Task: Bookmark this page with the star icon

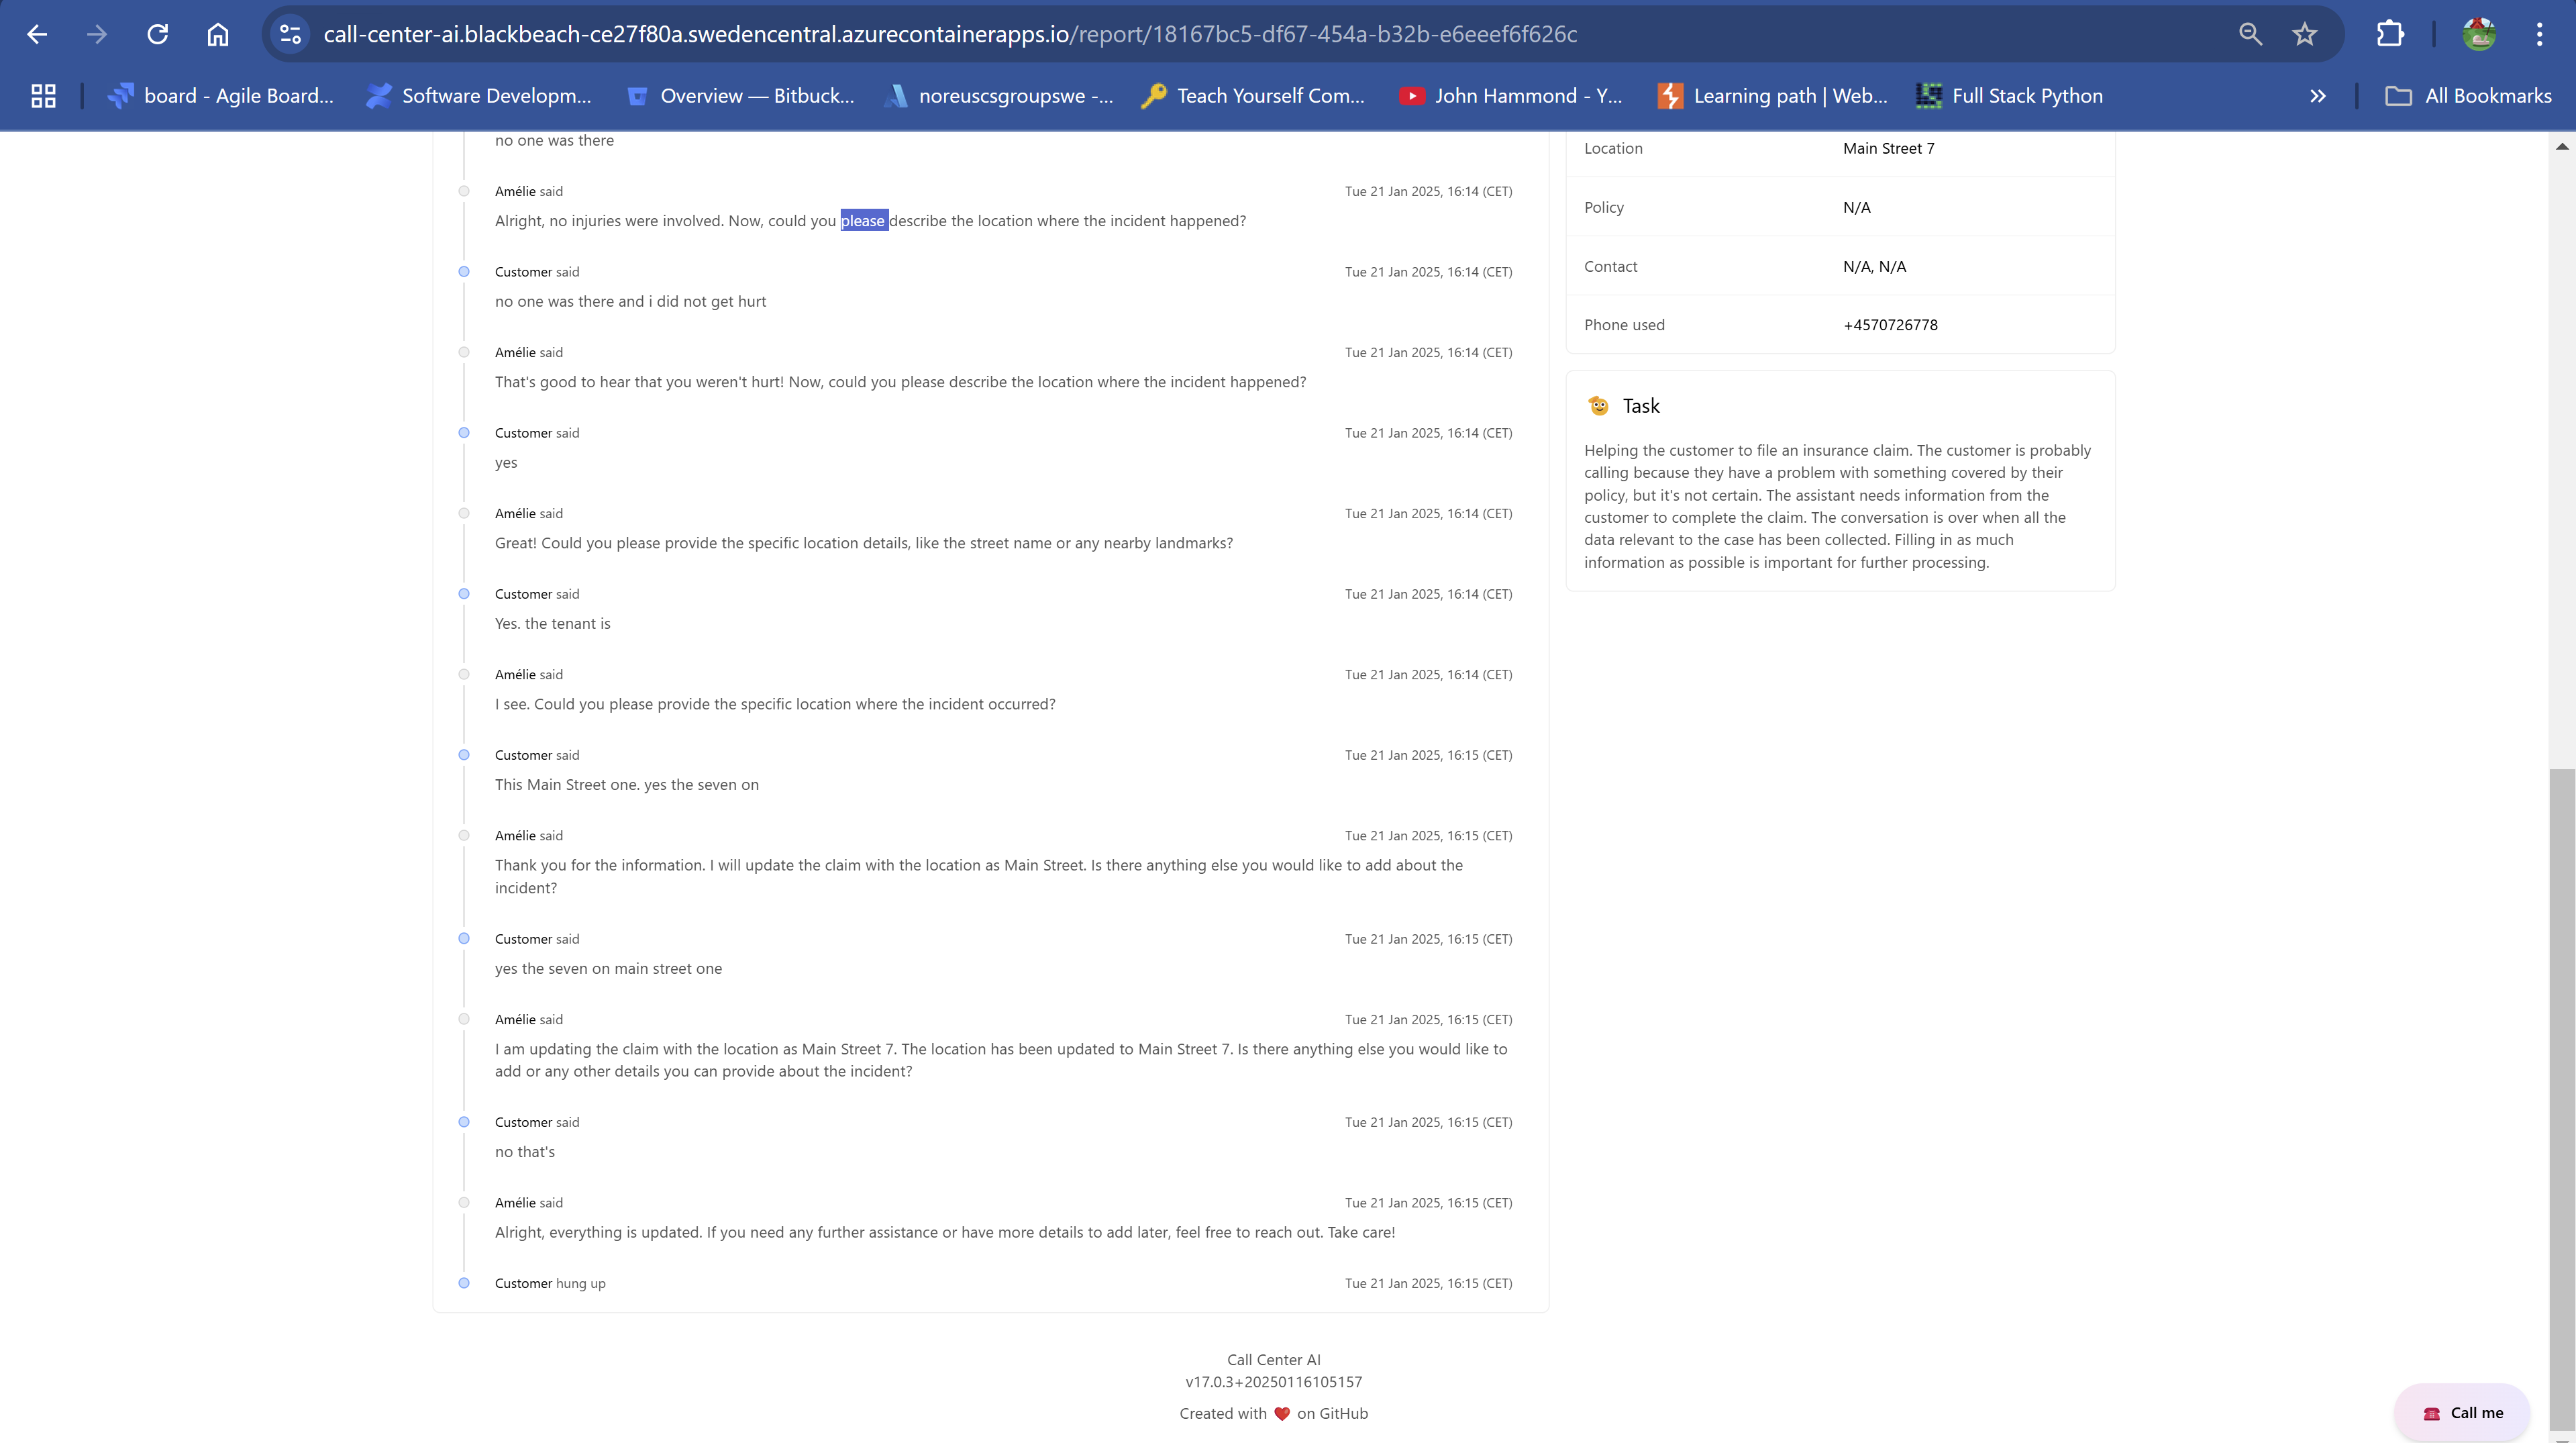Action: (x=2304, y=34)
